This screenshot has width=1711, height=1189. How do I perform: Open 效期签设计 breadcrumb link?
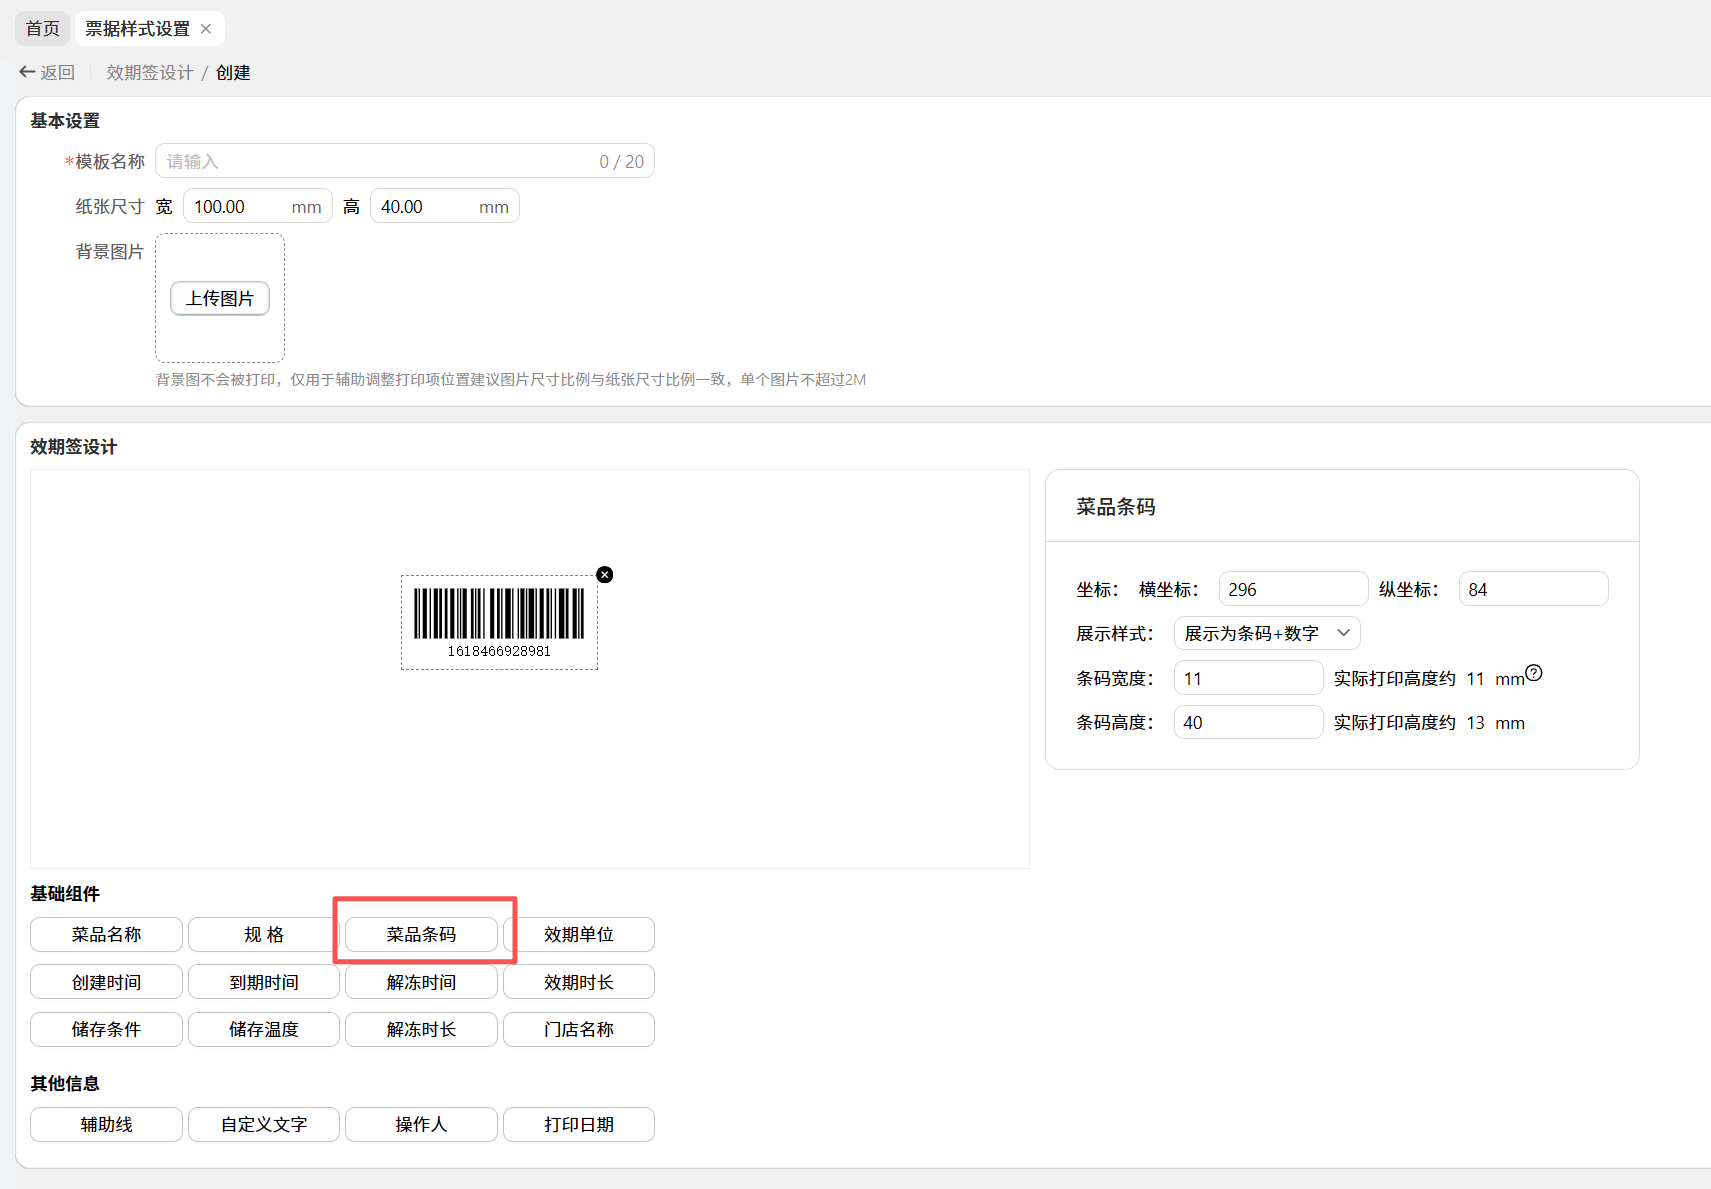(150, 72)
